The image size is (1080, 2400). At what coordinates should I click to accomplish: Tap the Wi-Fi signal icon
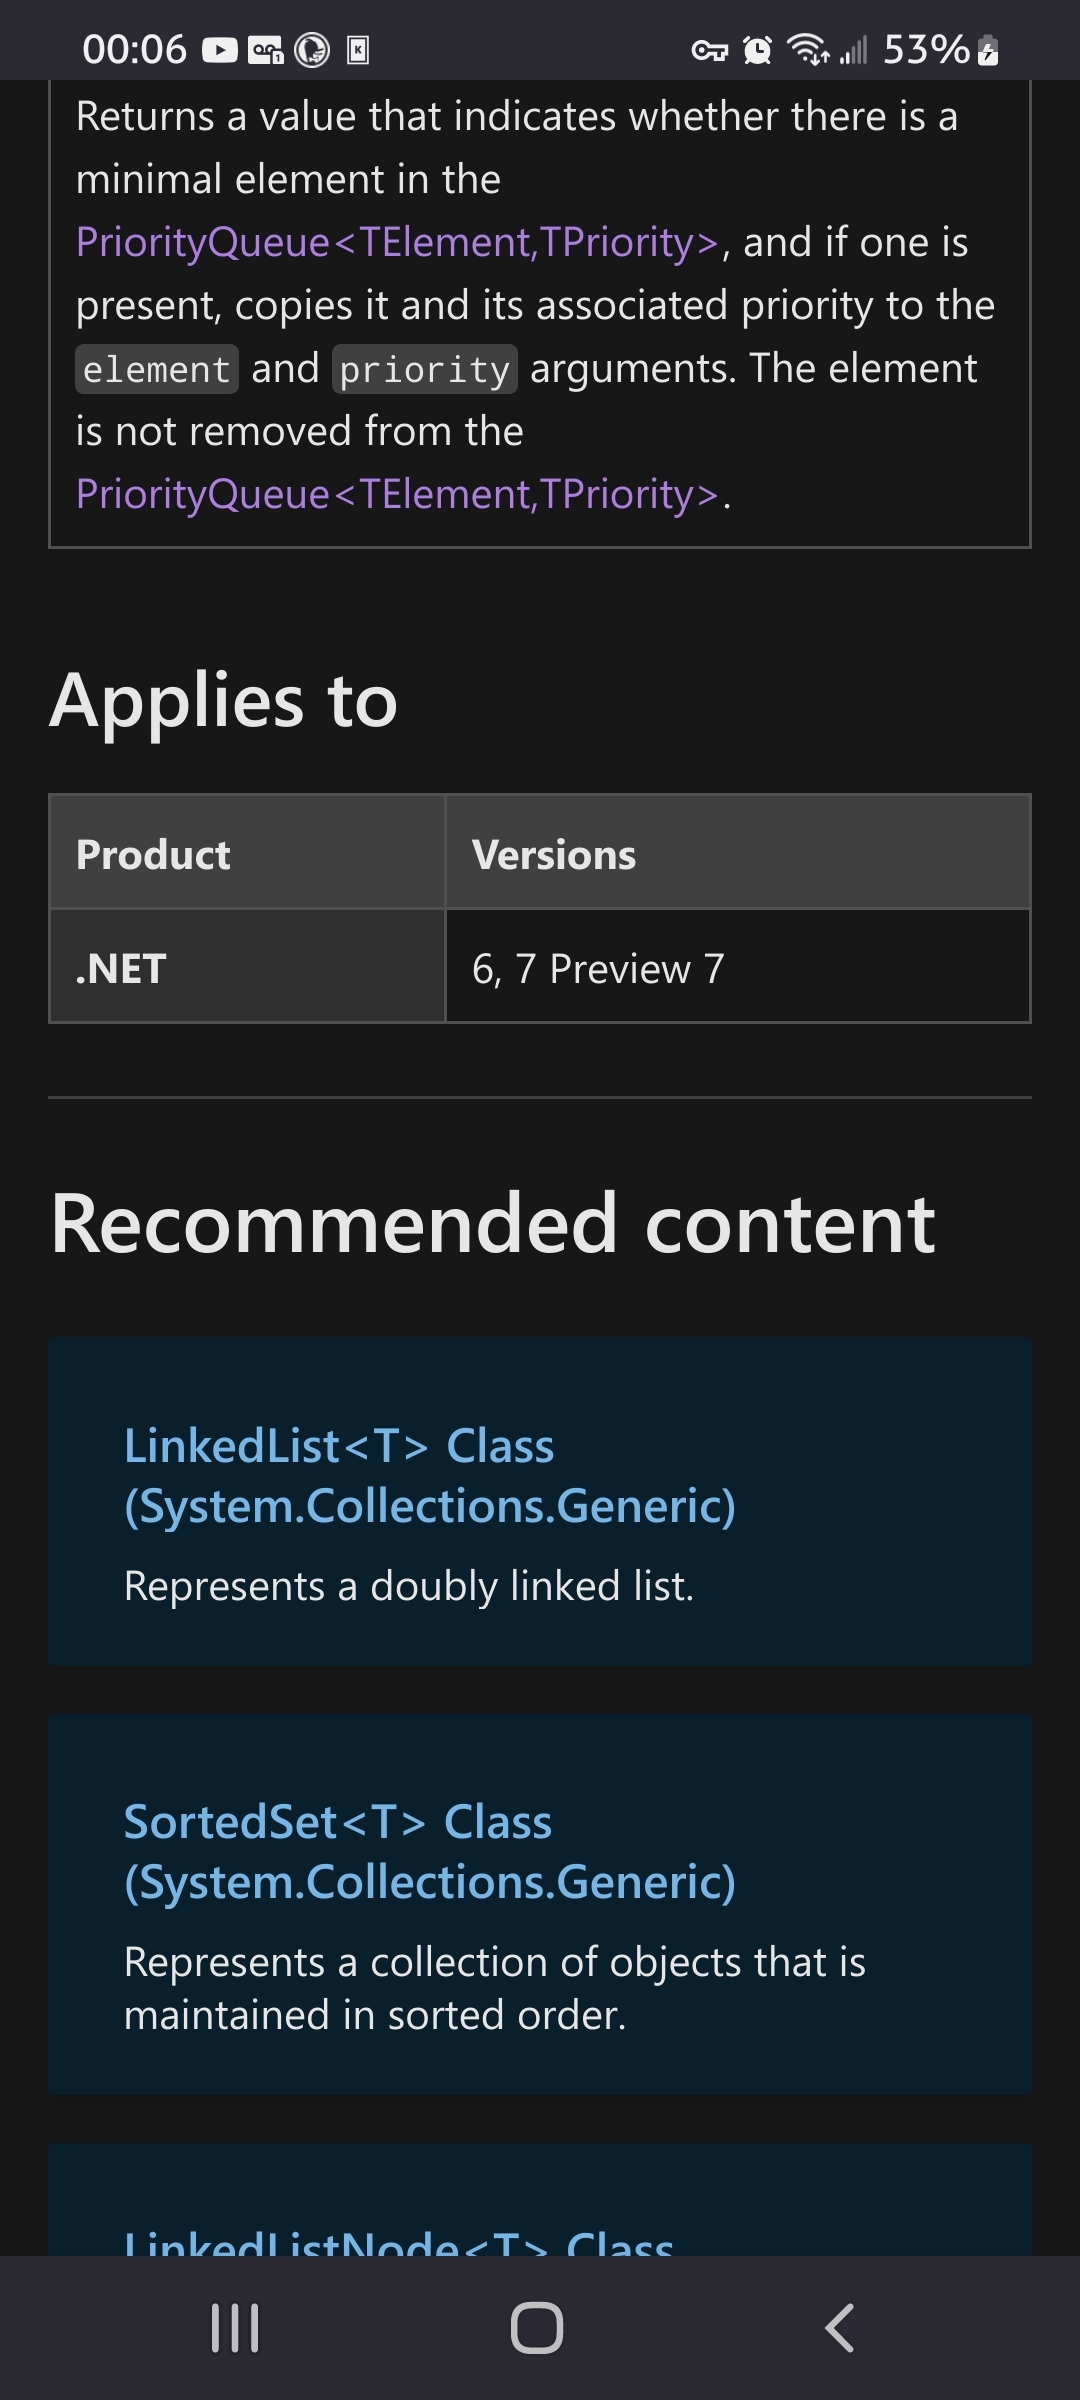click(x=808, y=49)
